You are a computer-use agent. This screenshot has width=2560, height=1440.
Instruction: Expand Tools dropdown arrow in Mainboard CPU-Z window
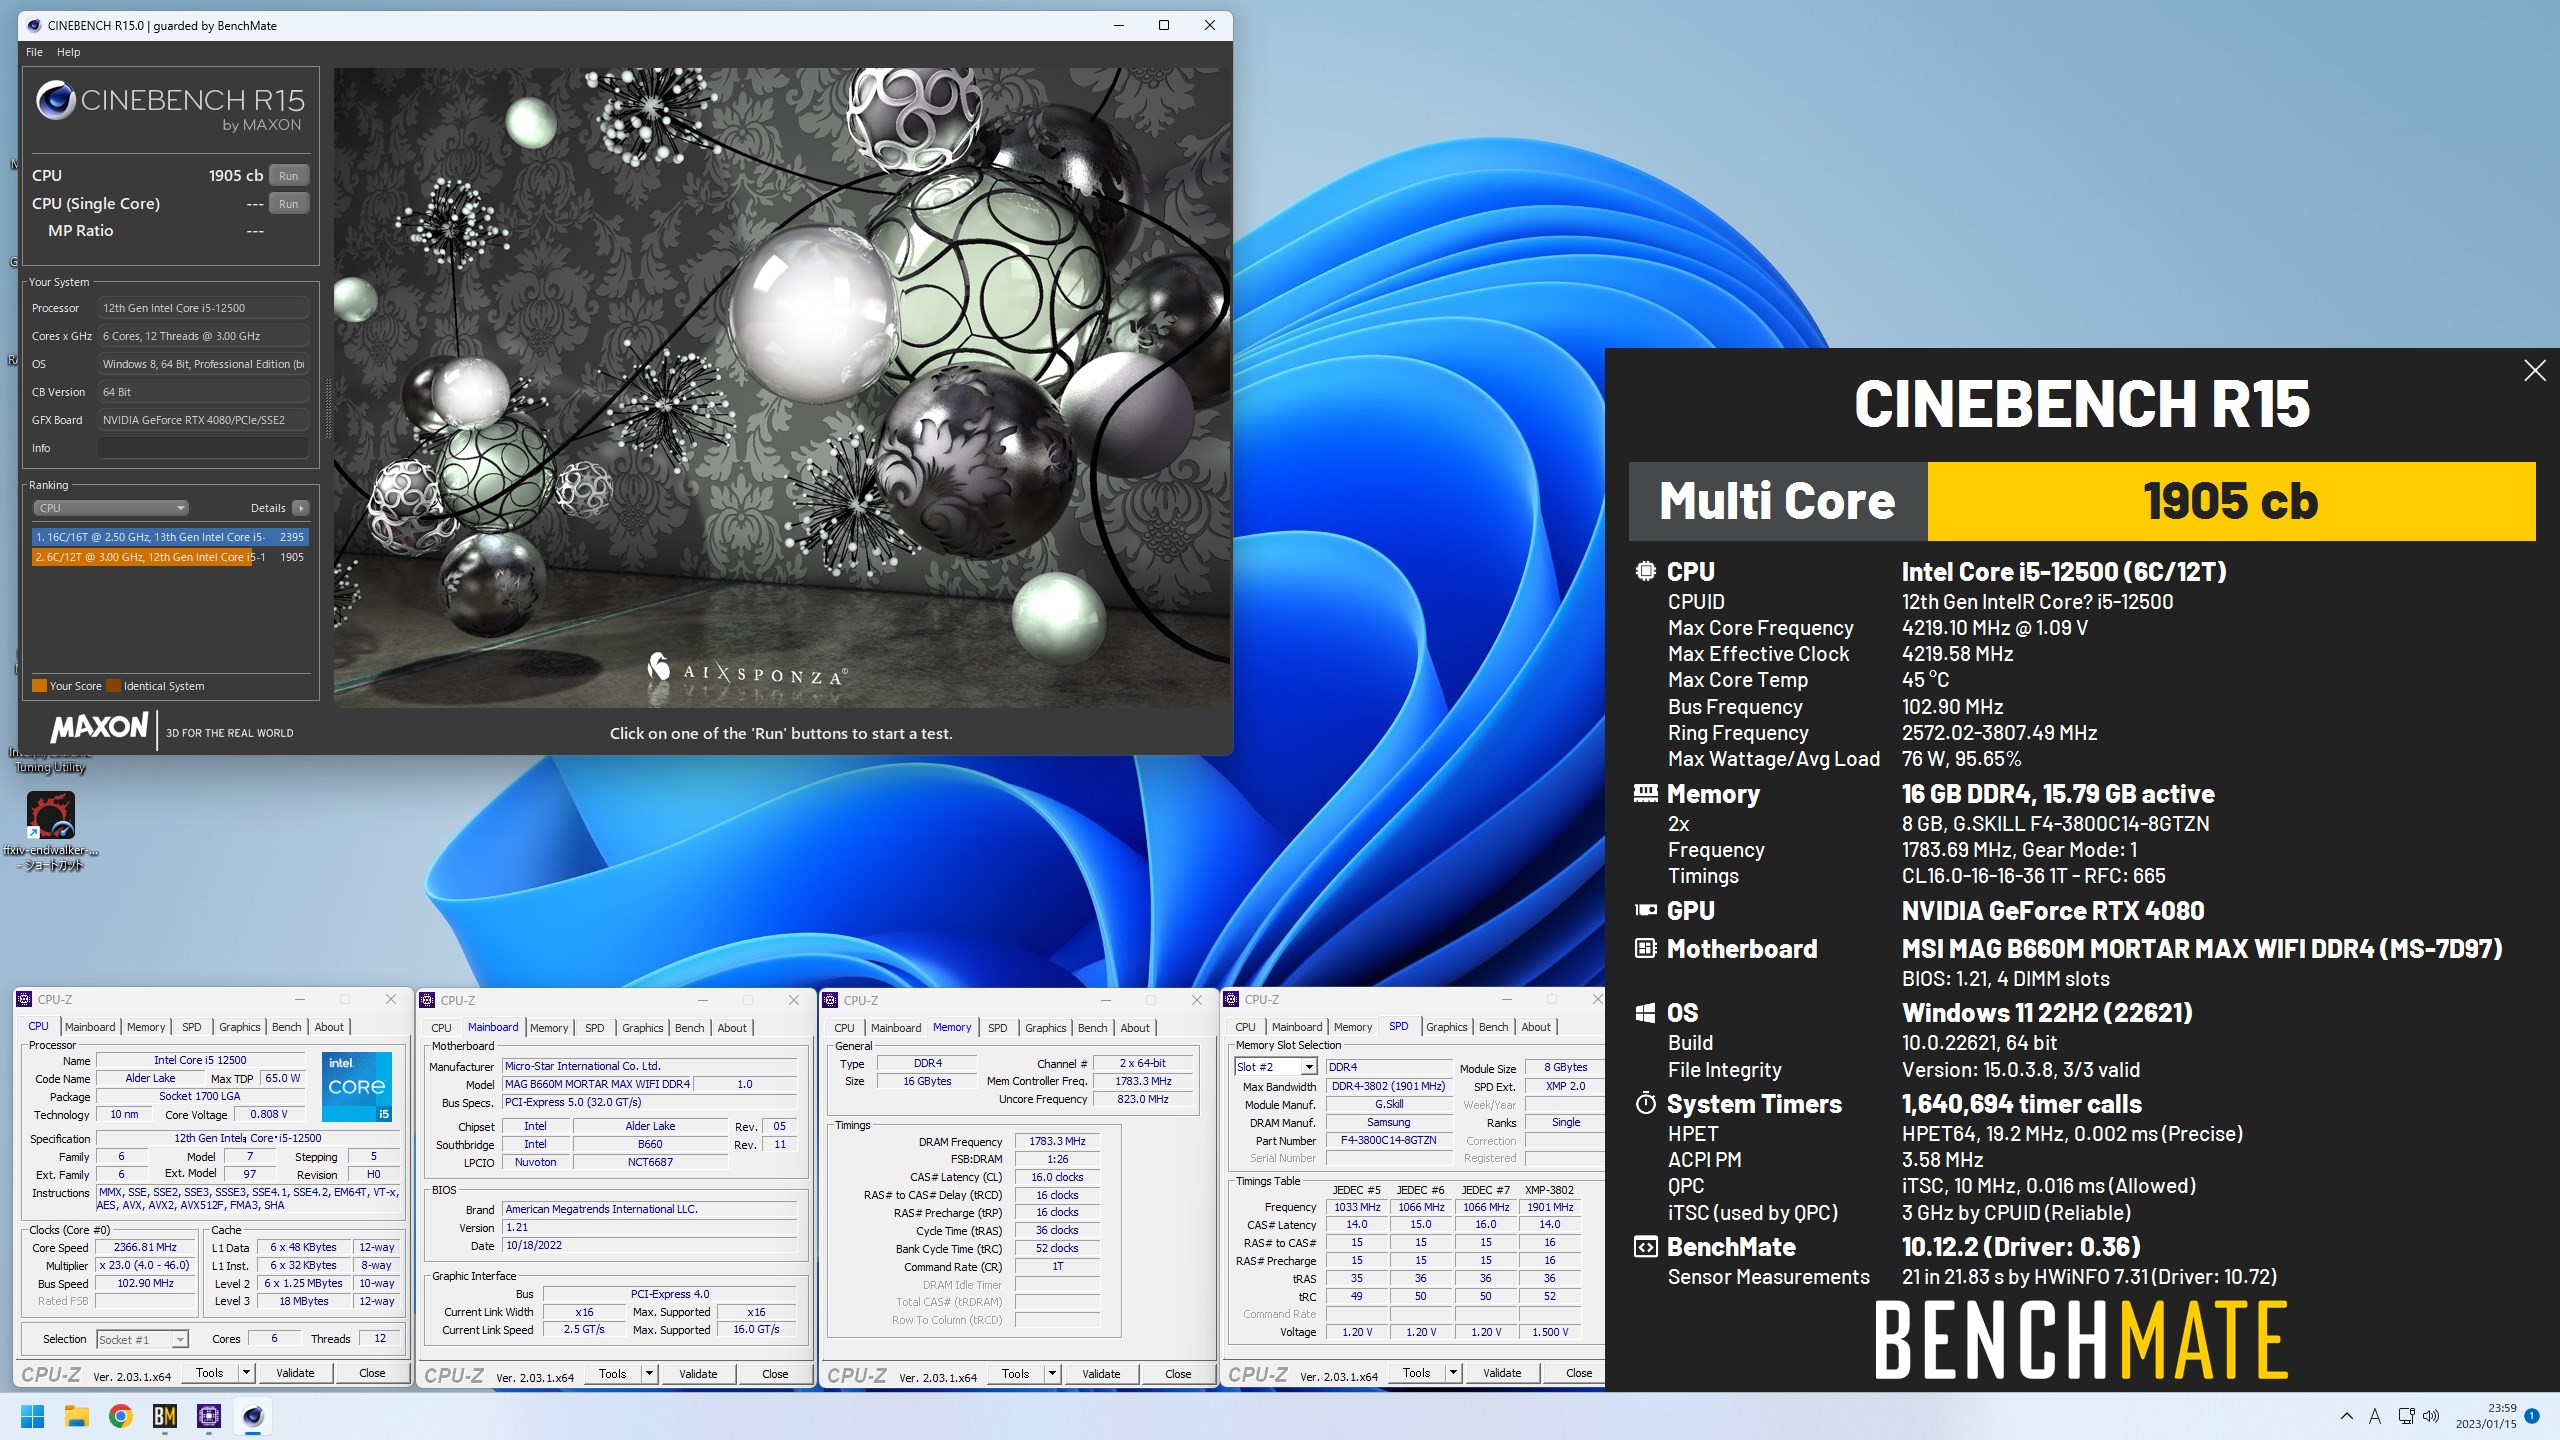point(649,1374)
